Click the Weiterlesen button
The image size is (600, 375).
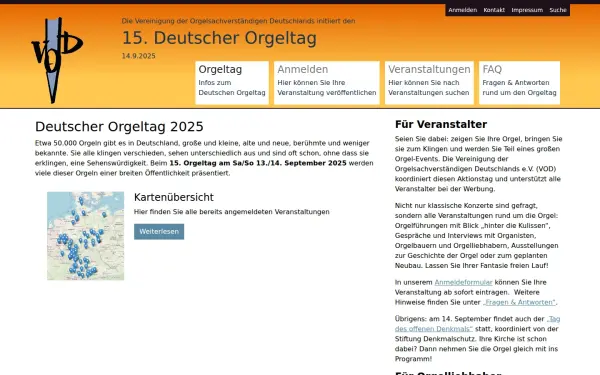click(x=159, y=232)
